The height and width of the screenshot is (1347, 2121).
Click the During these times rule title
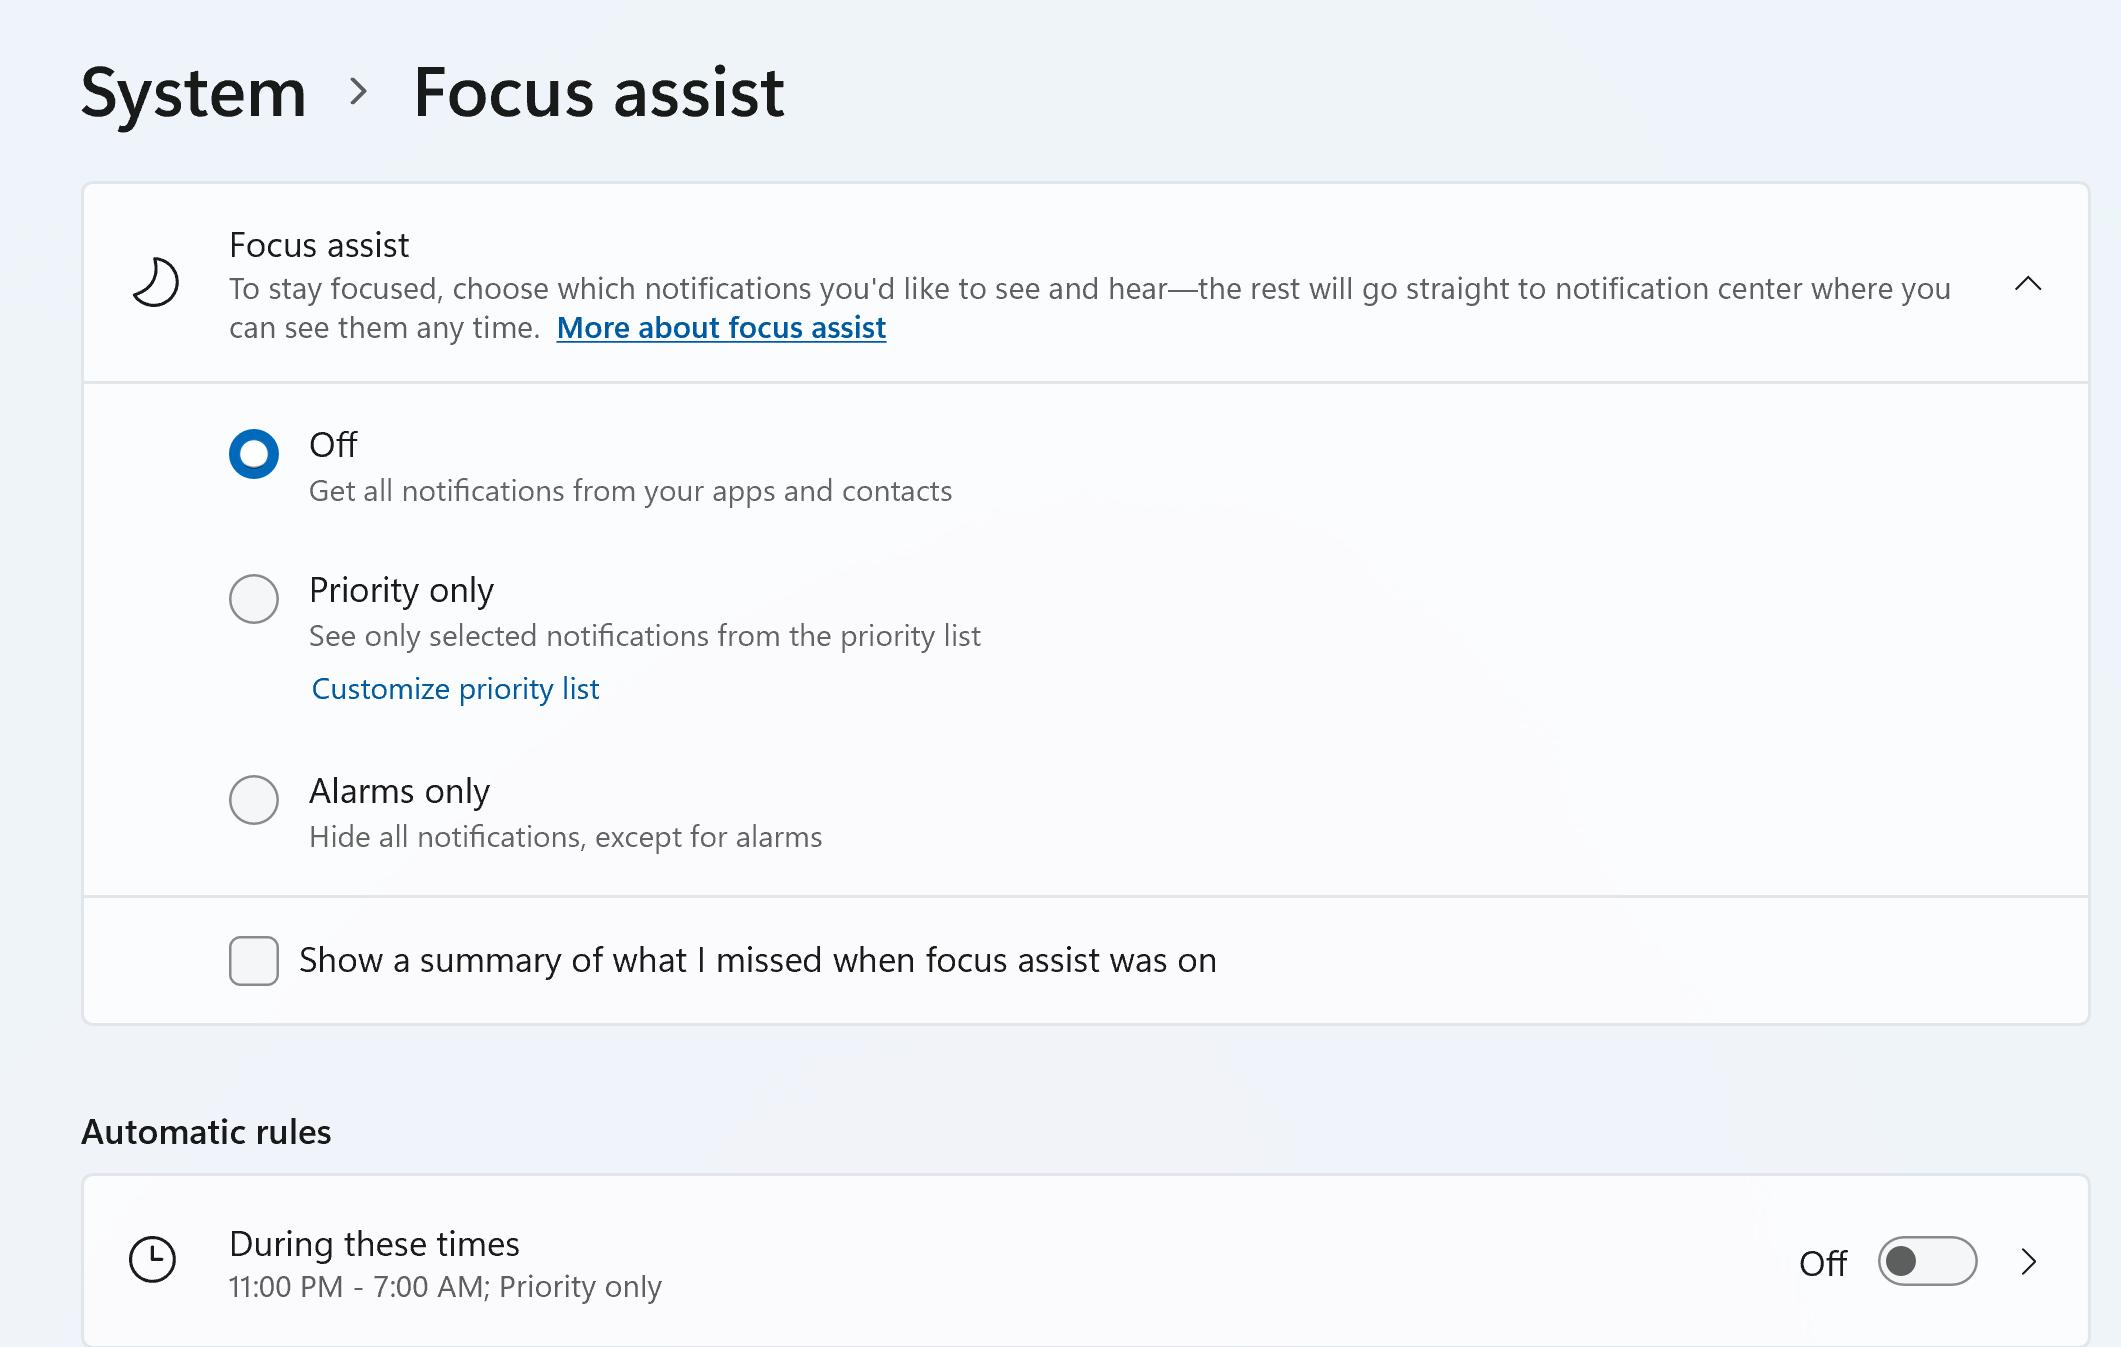pos(374,1244)
